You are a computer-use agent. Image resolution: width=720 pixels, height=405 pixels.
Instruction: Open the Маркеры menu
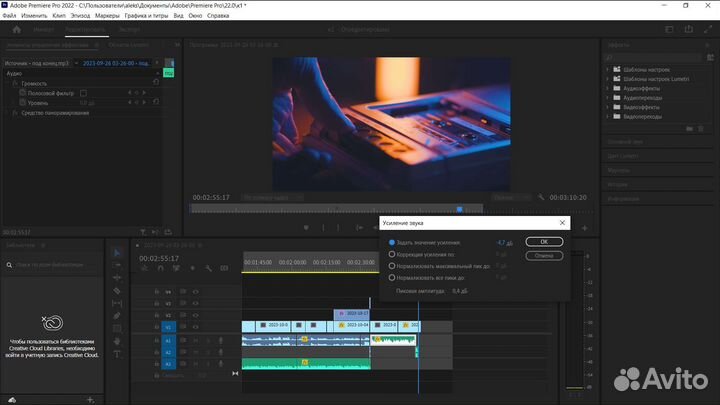tap(107, 16)
